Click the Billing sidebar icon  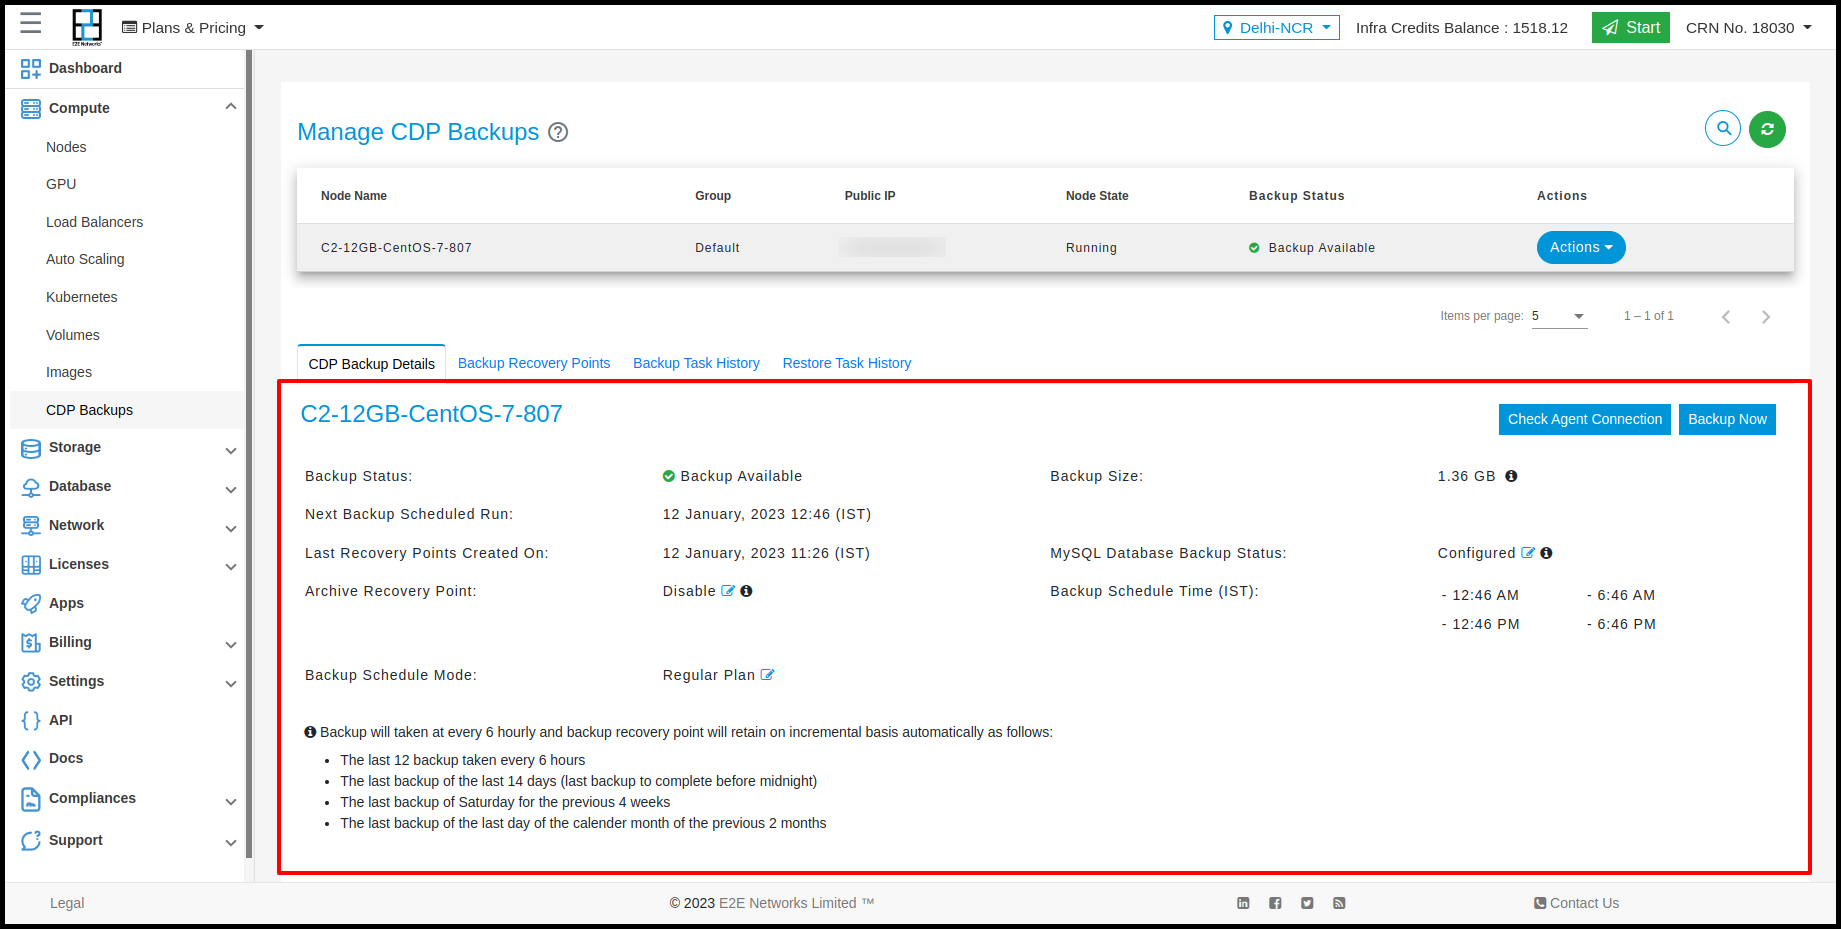[31, 642]
